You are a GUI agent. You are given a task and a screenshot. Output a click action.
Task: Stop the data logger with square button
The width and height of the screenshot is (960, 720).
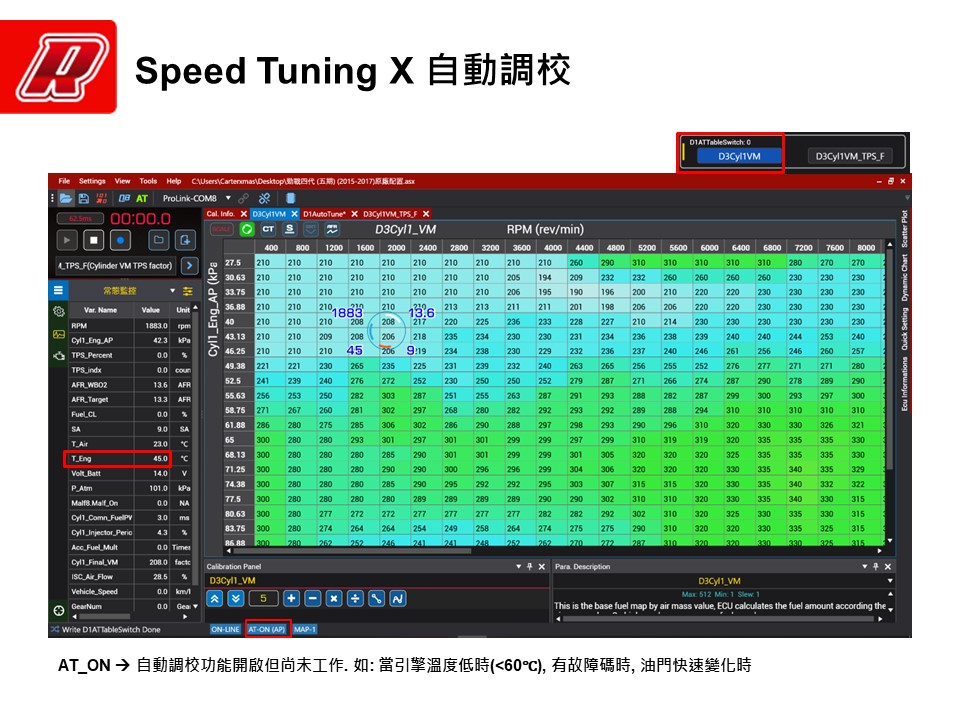pos(94,240)
